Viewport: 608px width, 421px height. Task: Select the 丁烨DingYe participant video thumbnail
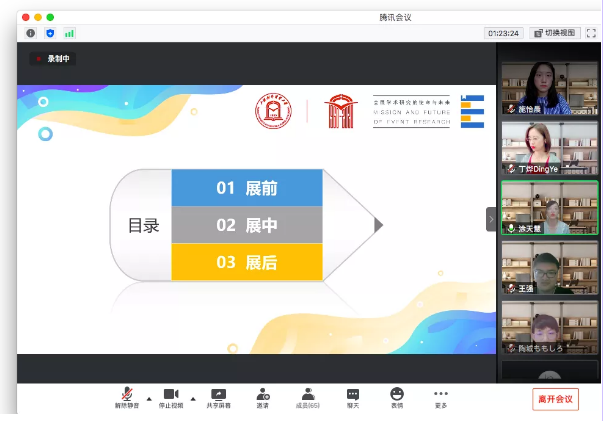(549, 148)
